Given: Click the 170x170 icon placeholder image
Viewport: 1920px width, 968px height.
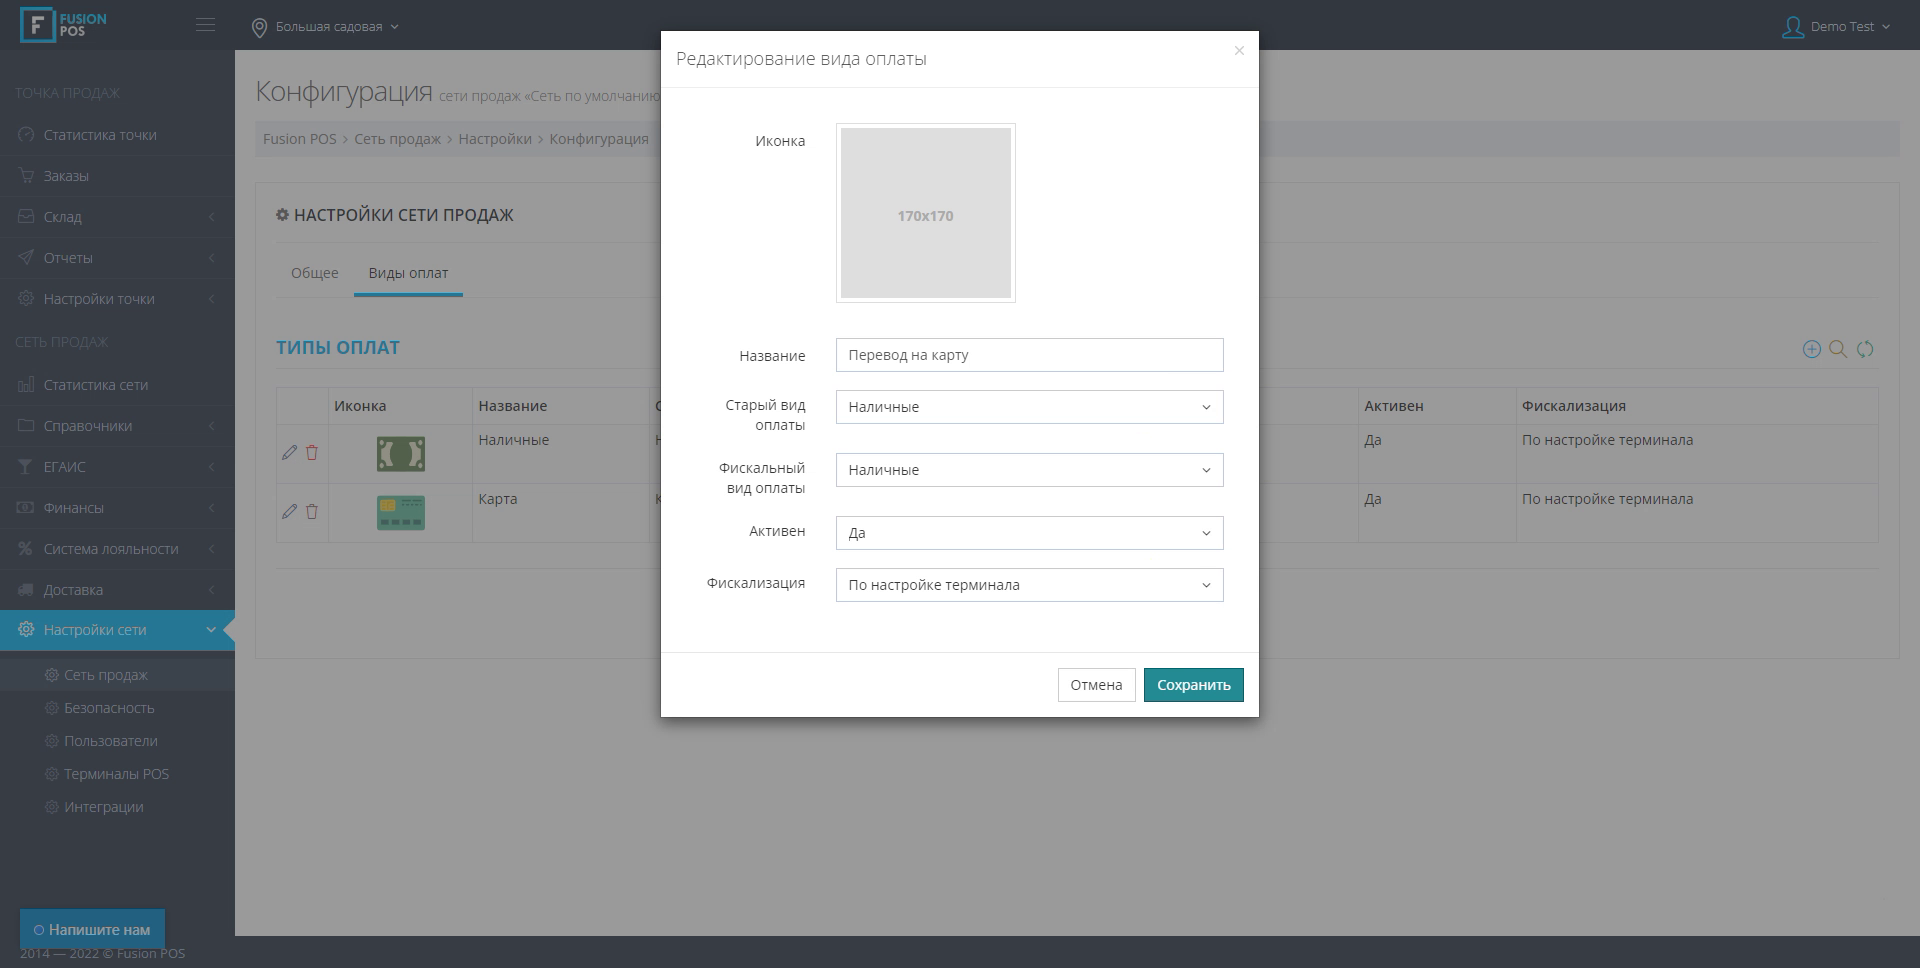Looking at the screenshot, I should 925,213.
